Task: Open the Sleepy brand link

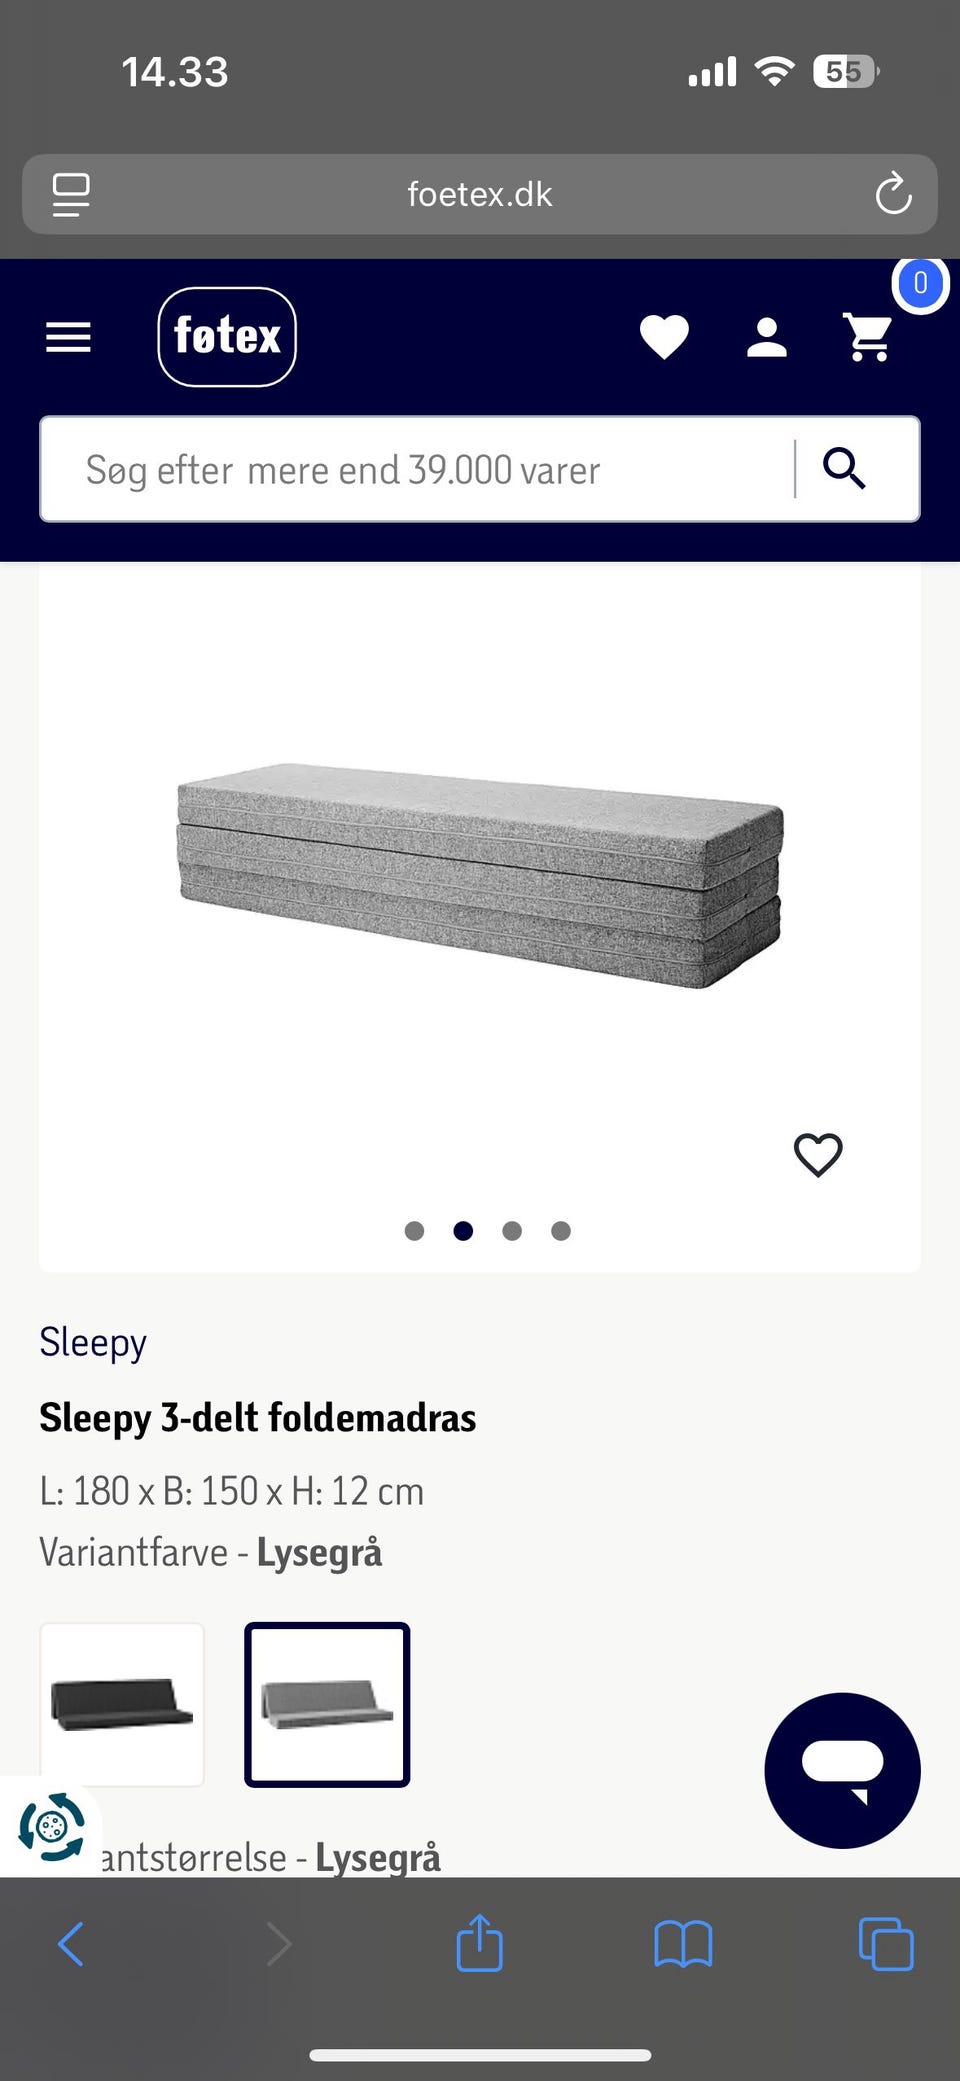Action: (93, 1342)
